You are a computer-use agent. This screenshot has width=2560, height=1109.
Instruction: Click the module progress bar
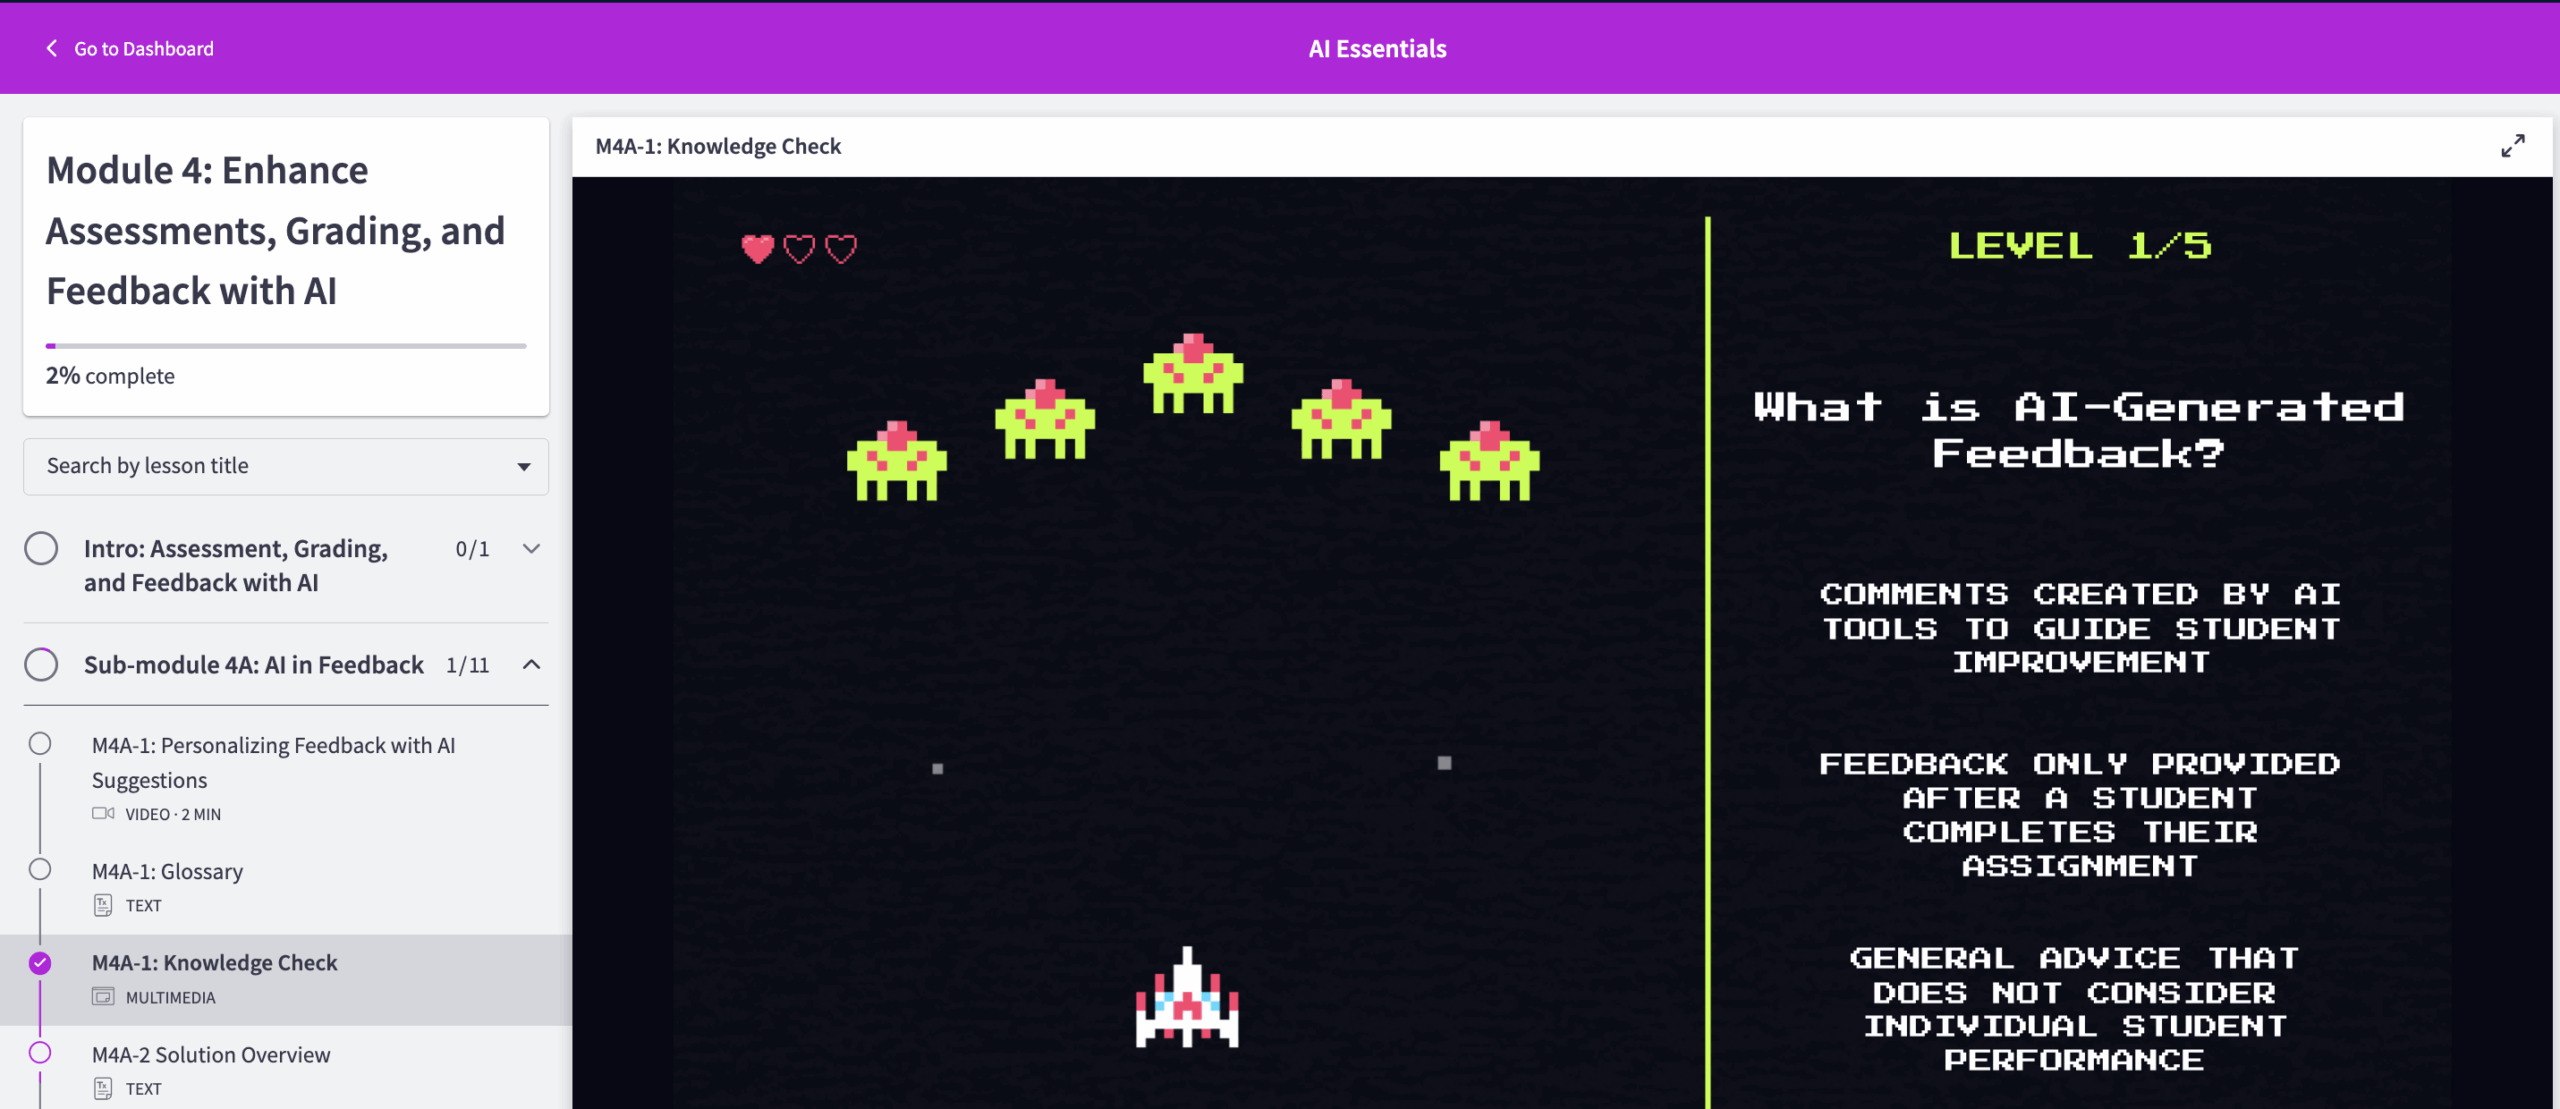[286, 346]
